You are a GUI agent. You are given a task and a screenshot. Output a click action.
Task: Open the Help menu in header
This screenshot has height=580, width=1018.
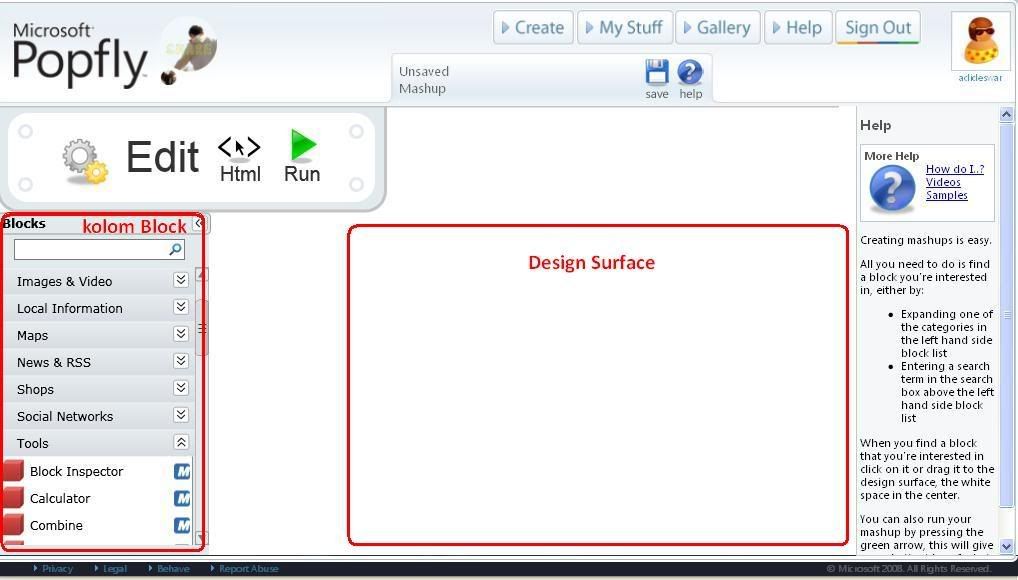pos(798,27)
